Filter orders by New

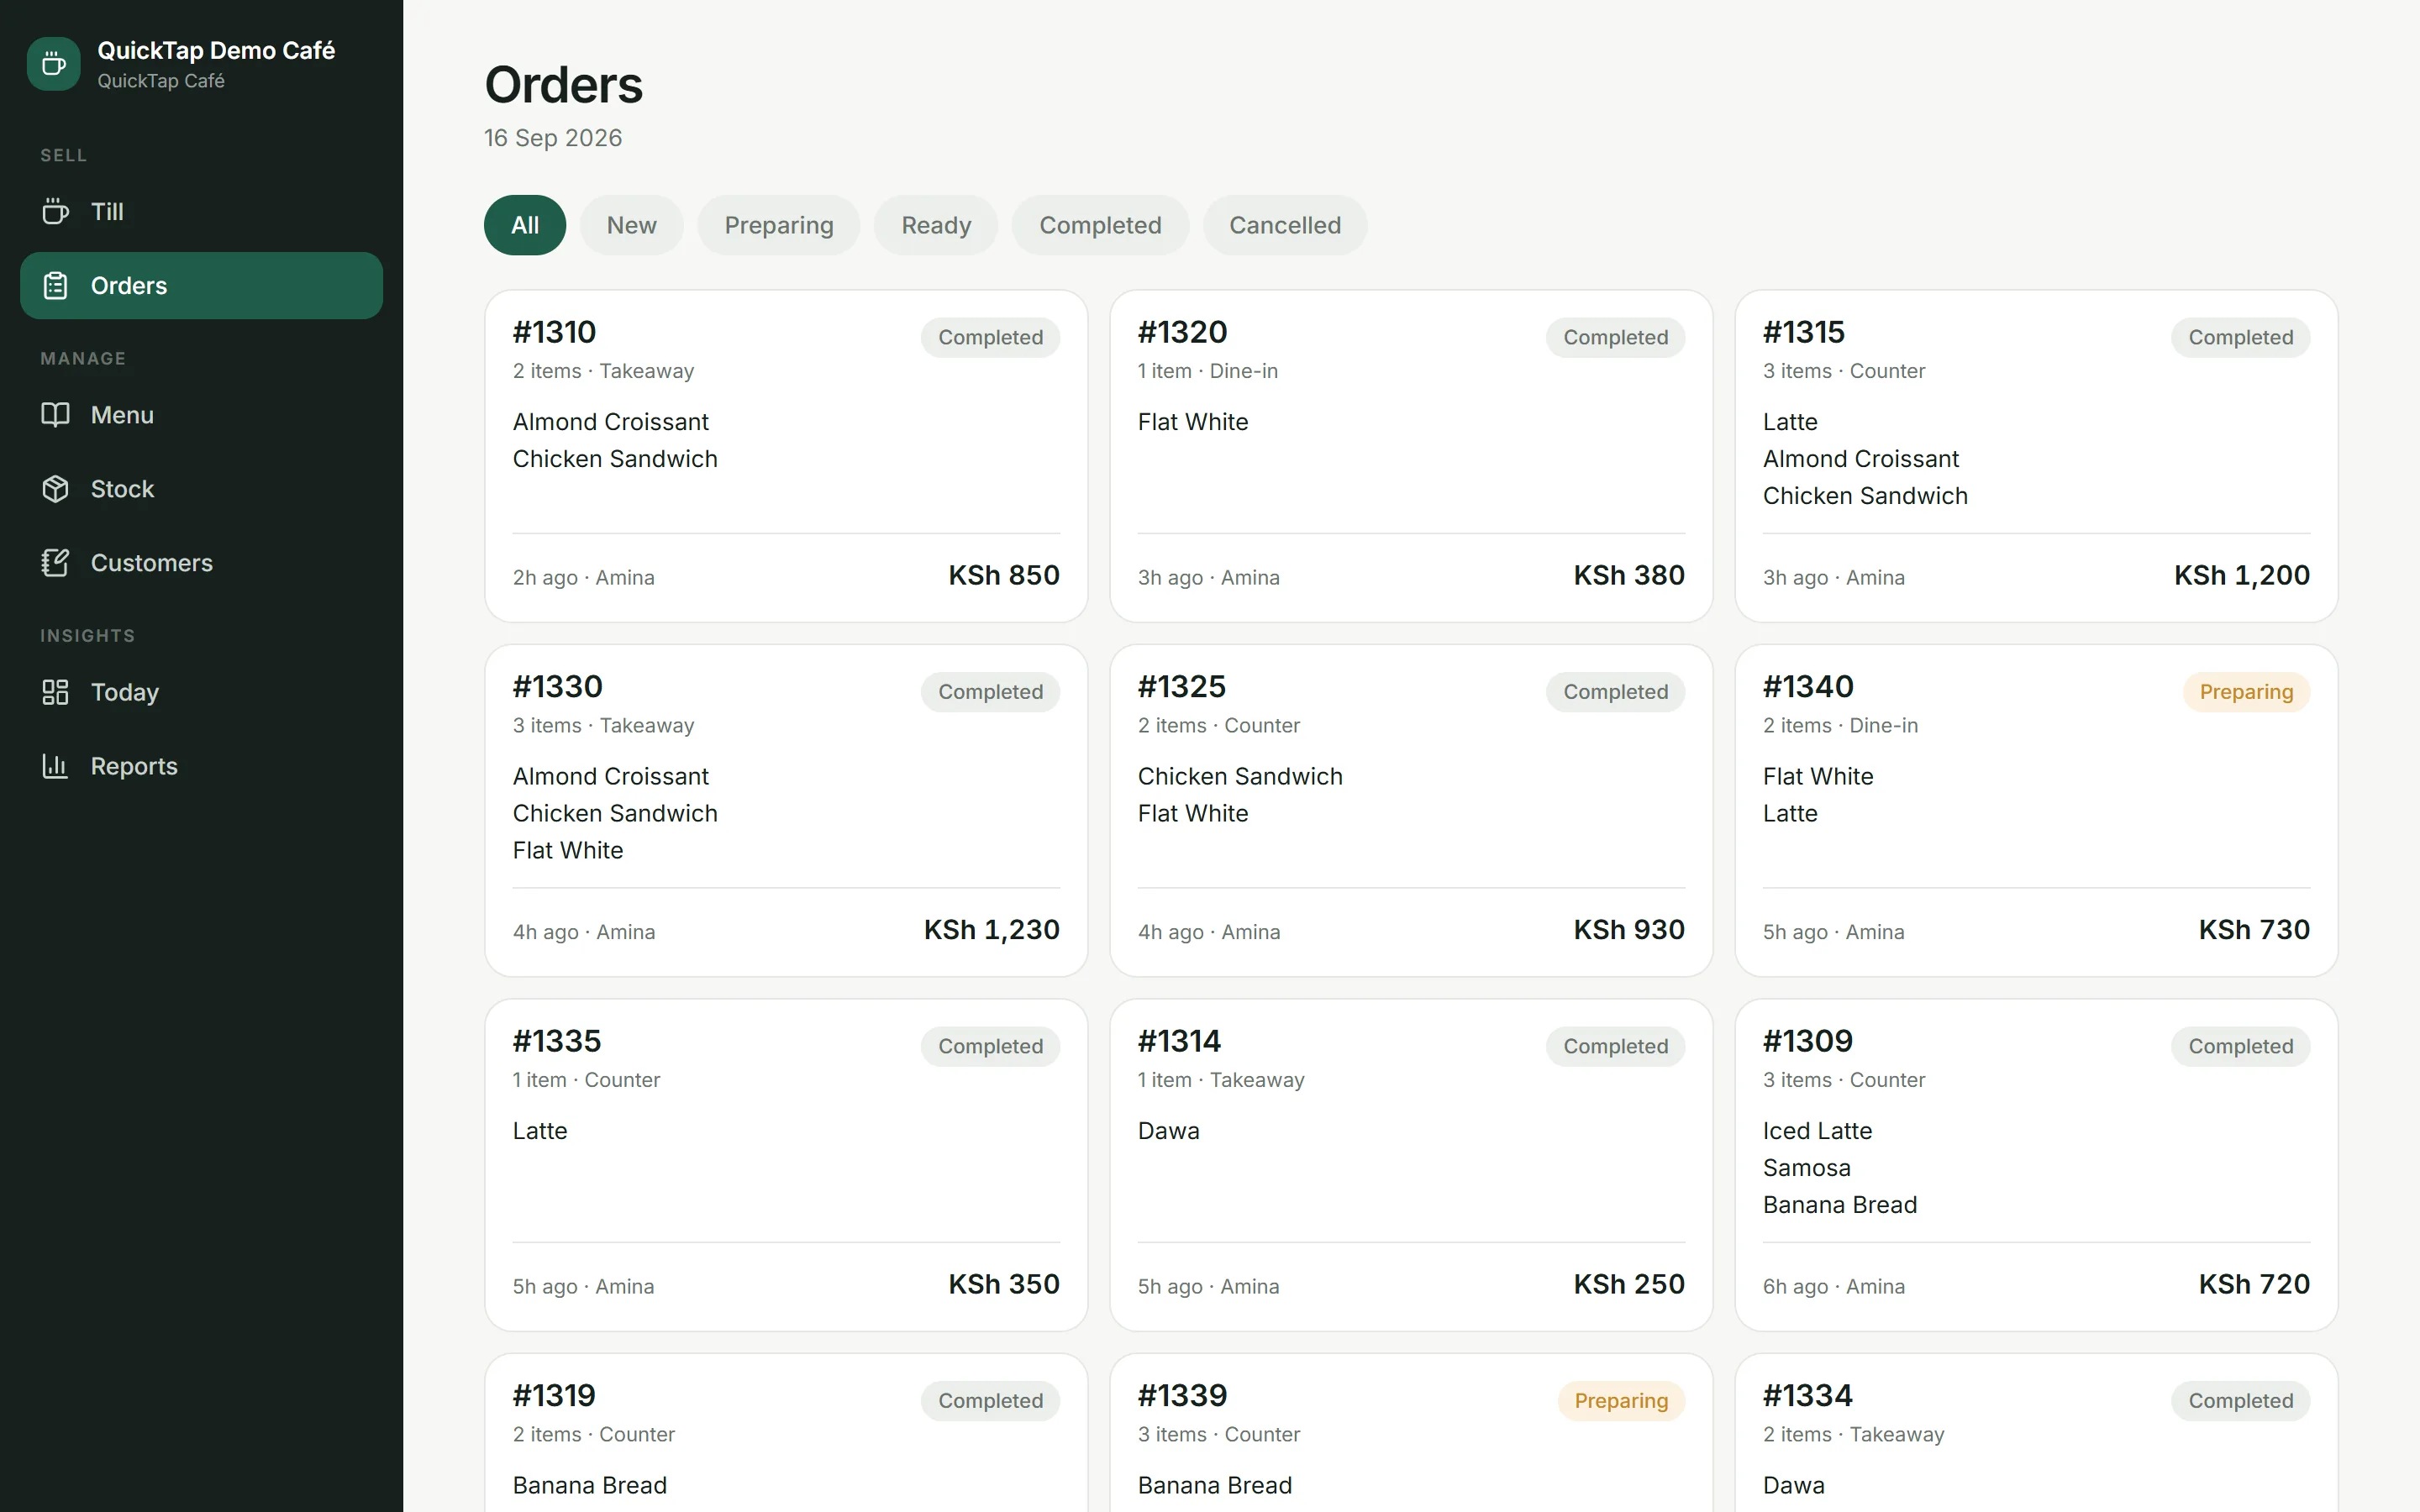632,225
